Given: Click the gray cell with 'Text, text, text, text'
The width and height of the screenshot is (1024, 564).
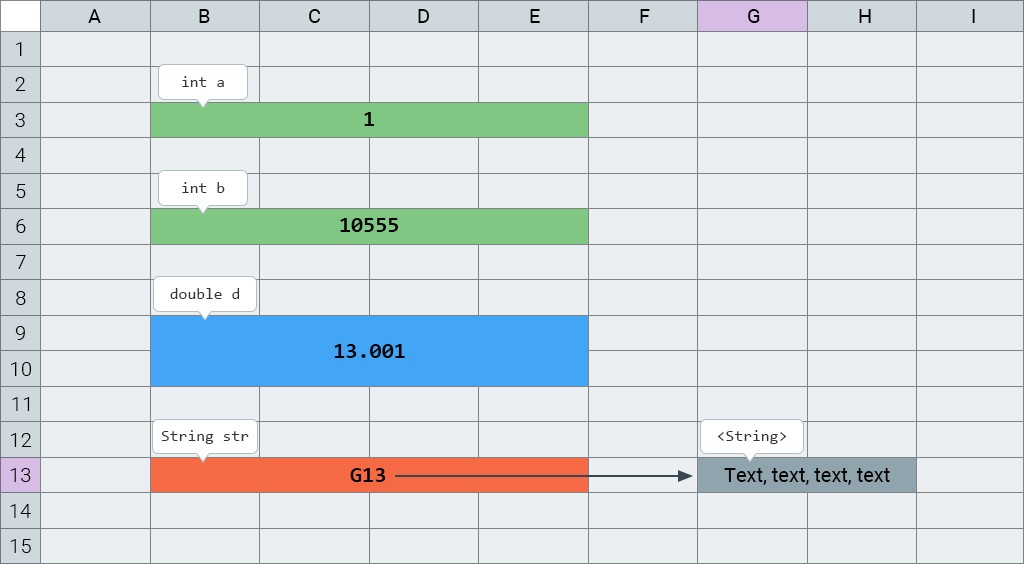Looking at the screenshot, I should [x=806, y=475].
